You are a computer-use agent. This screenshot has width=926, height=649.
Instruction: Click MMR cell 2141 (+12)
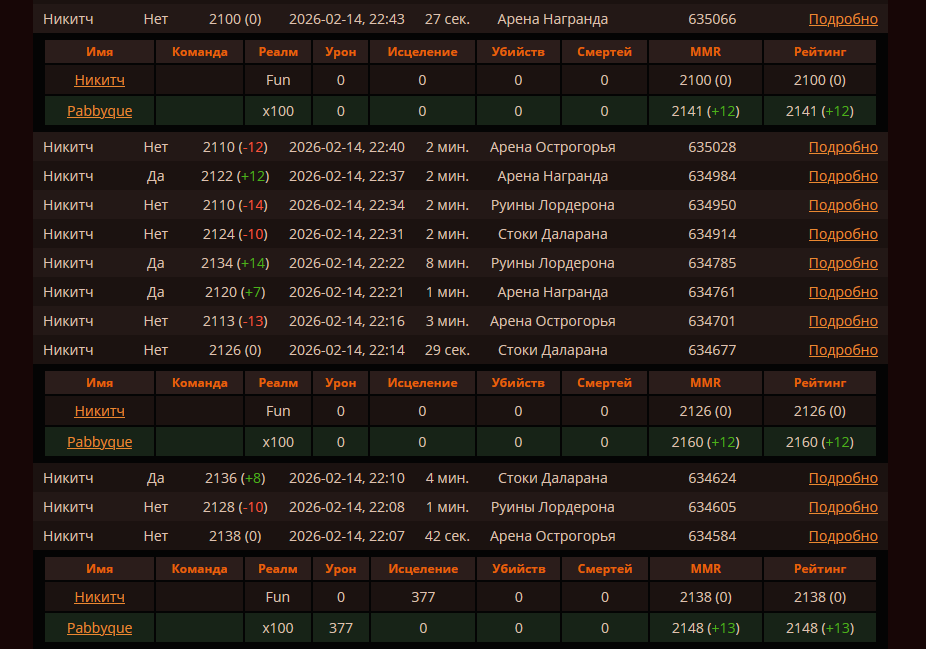tap(705, 111)
